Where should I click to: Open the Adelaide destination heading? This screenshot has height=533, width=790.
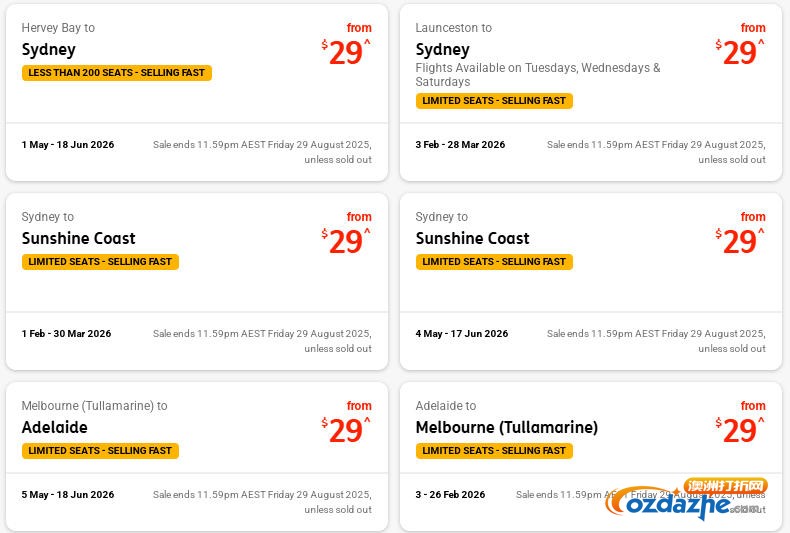coord(55,427)
